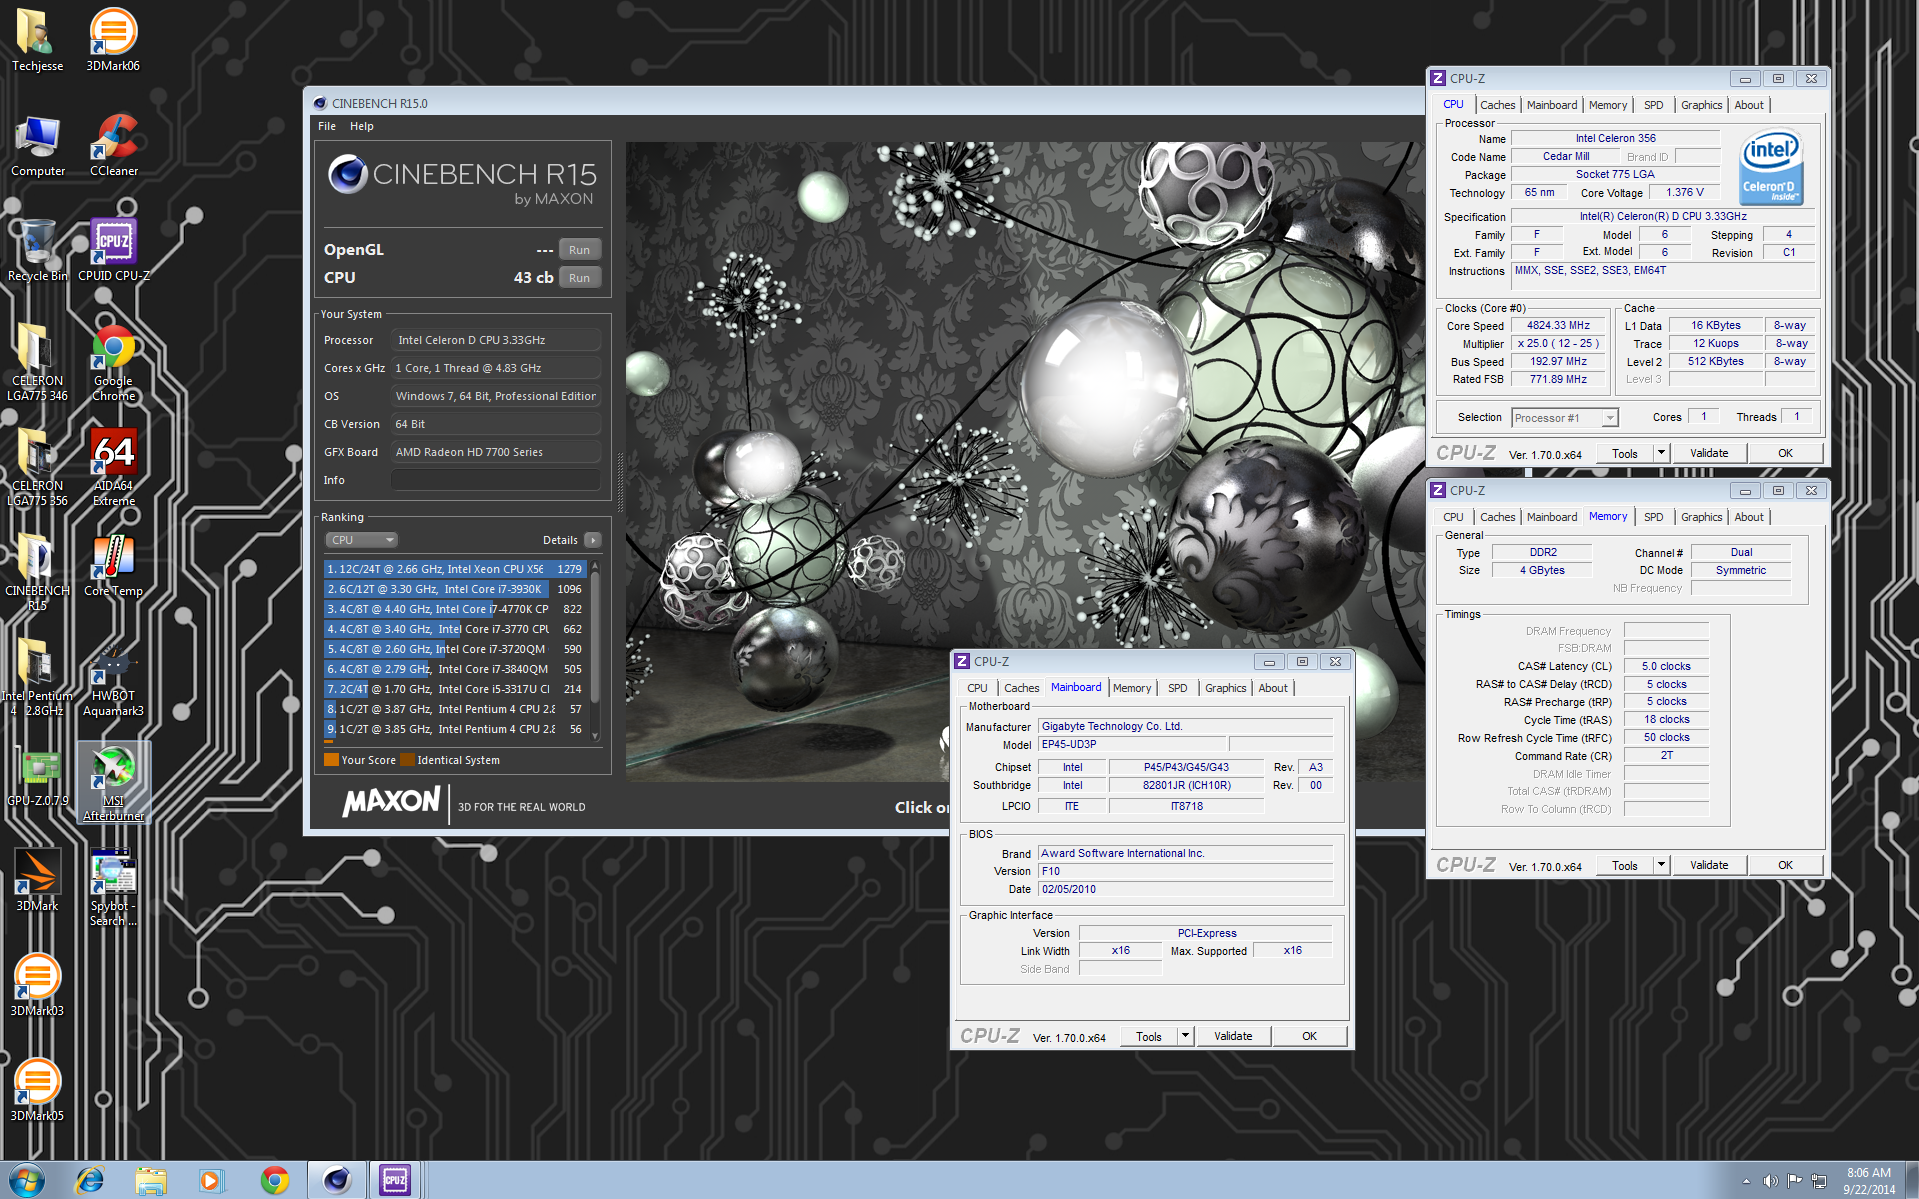The width and height of the screenshot is (1919, 1199).
Task: Select the Core i7-3930K ranking entry
Action: 455,589
